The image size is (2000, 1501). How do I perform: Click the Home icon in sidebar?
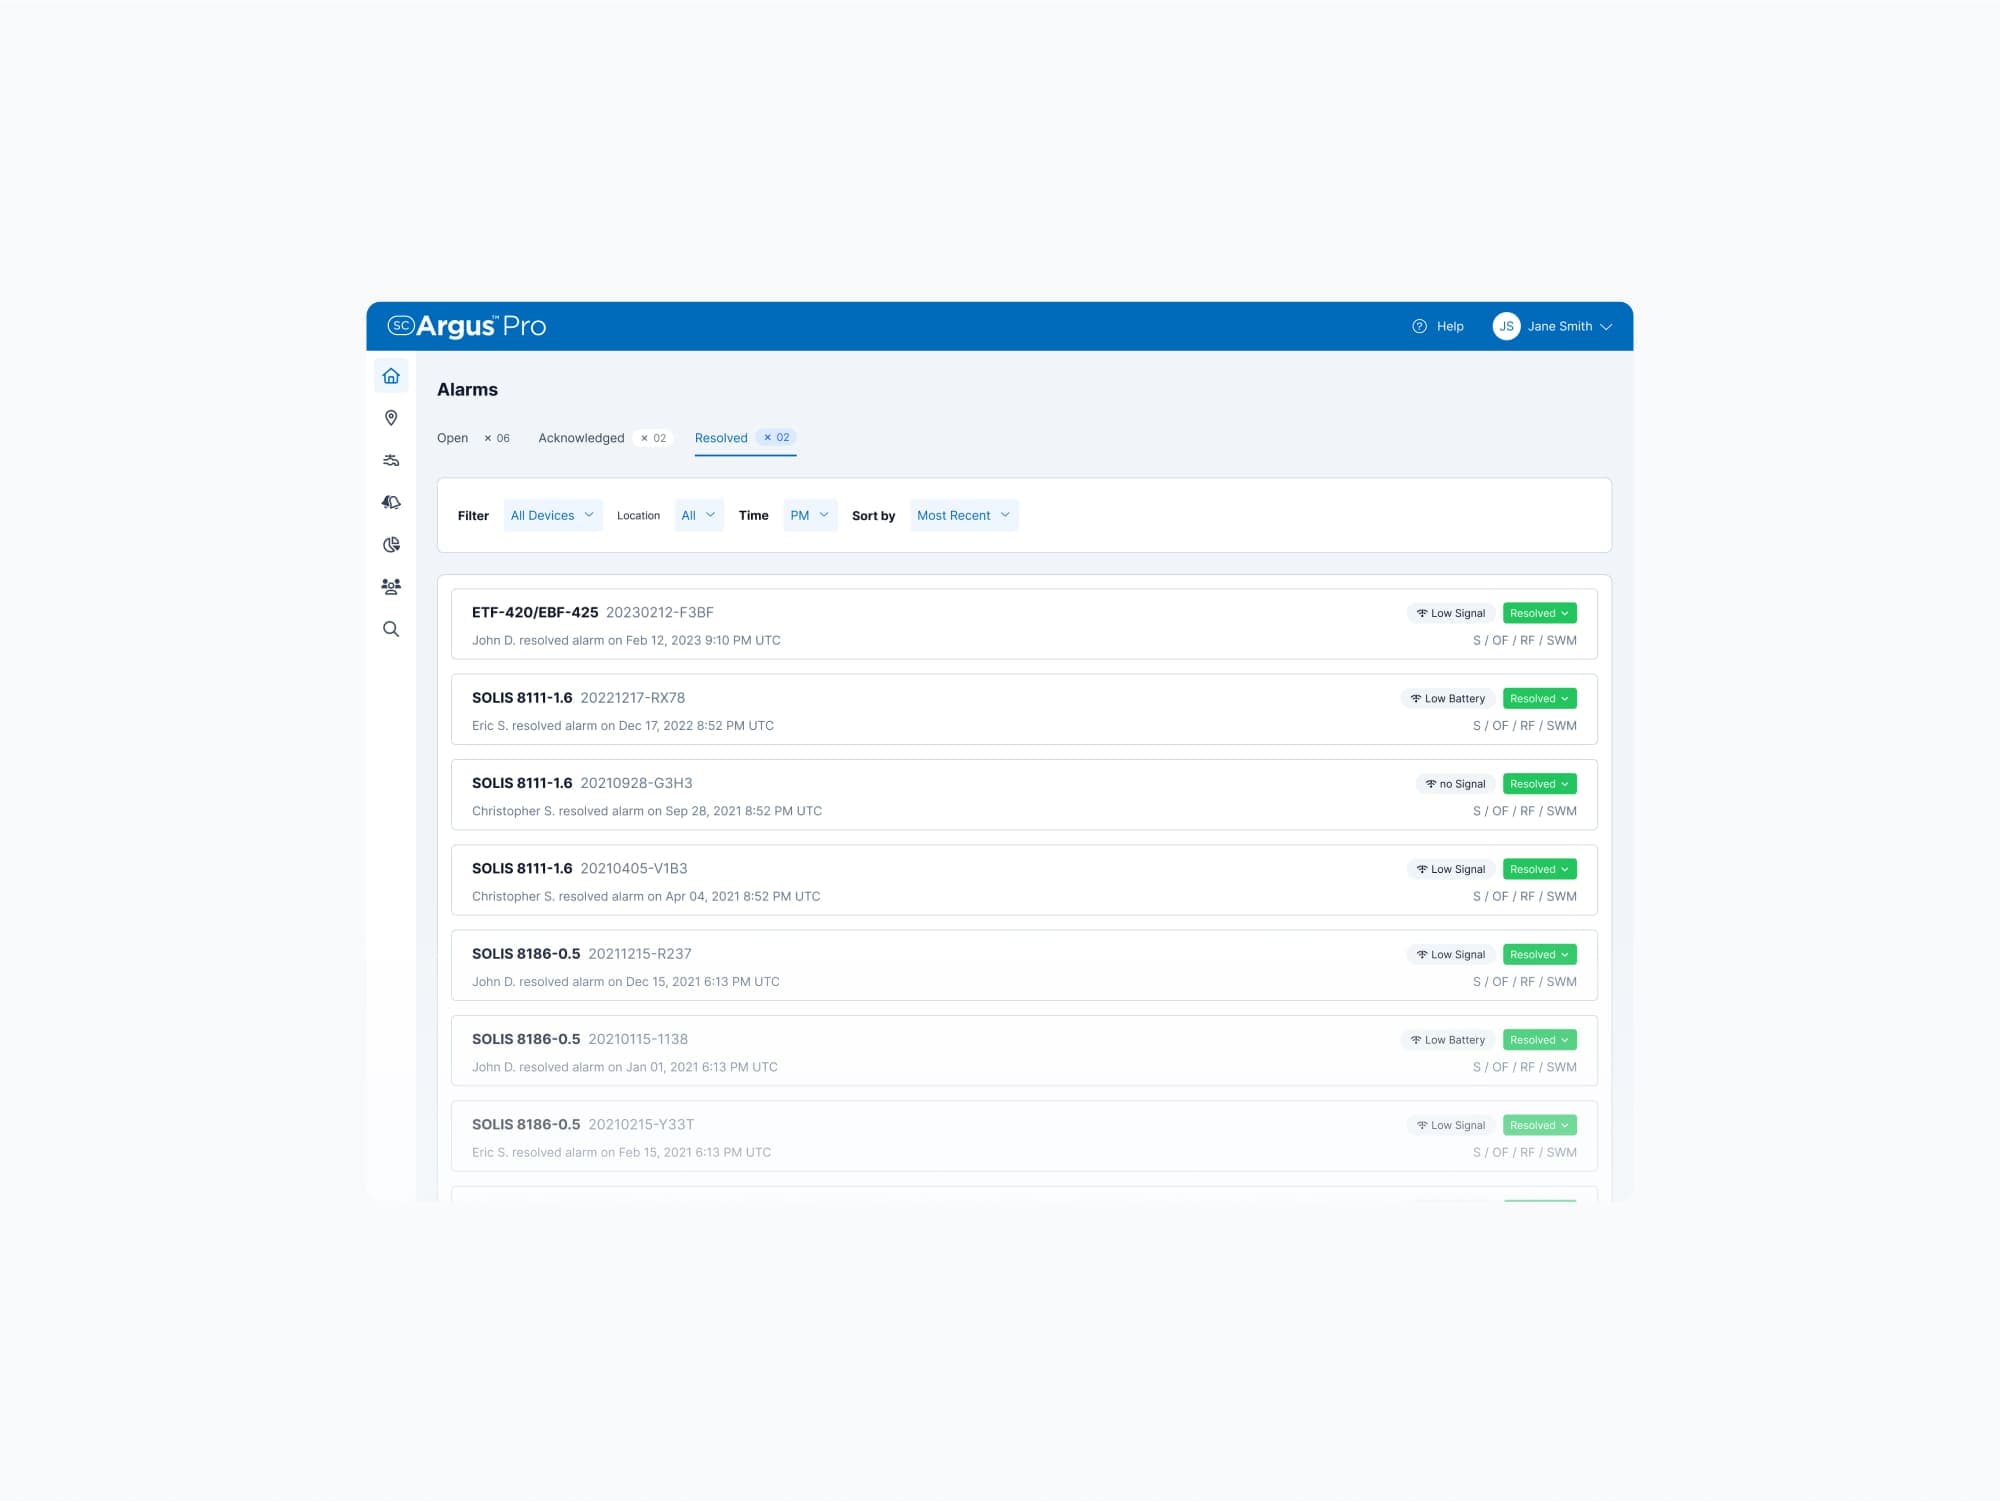[x=391, y=376]
